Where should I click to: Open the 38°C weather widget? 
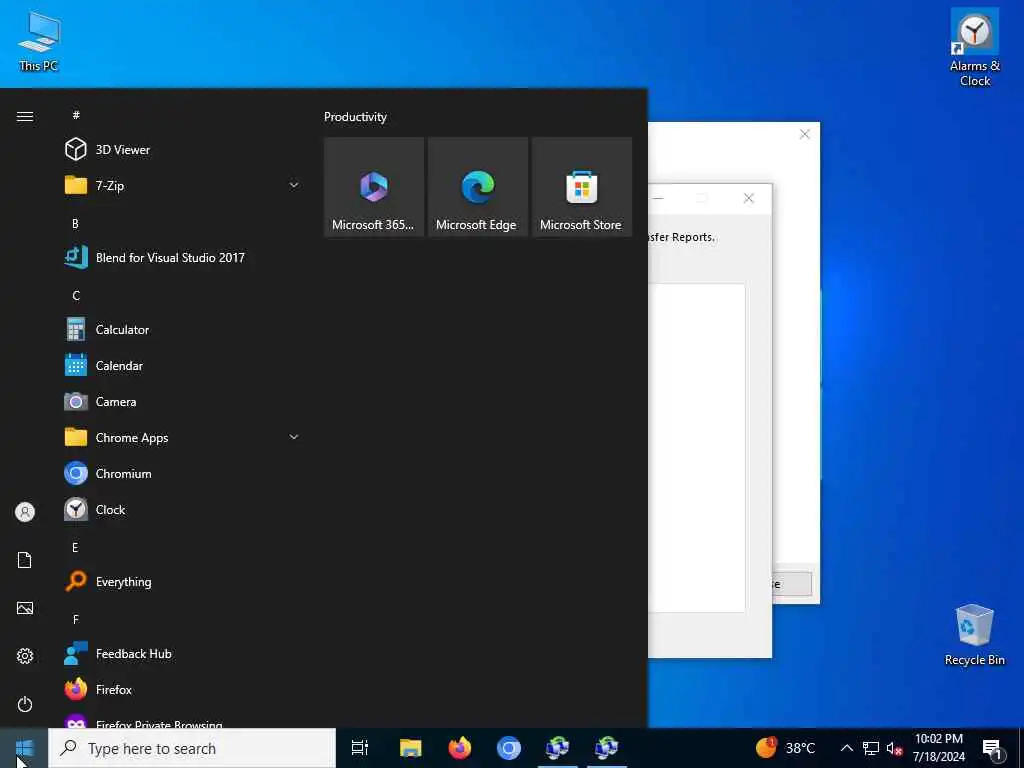point(786,748)
